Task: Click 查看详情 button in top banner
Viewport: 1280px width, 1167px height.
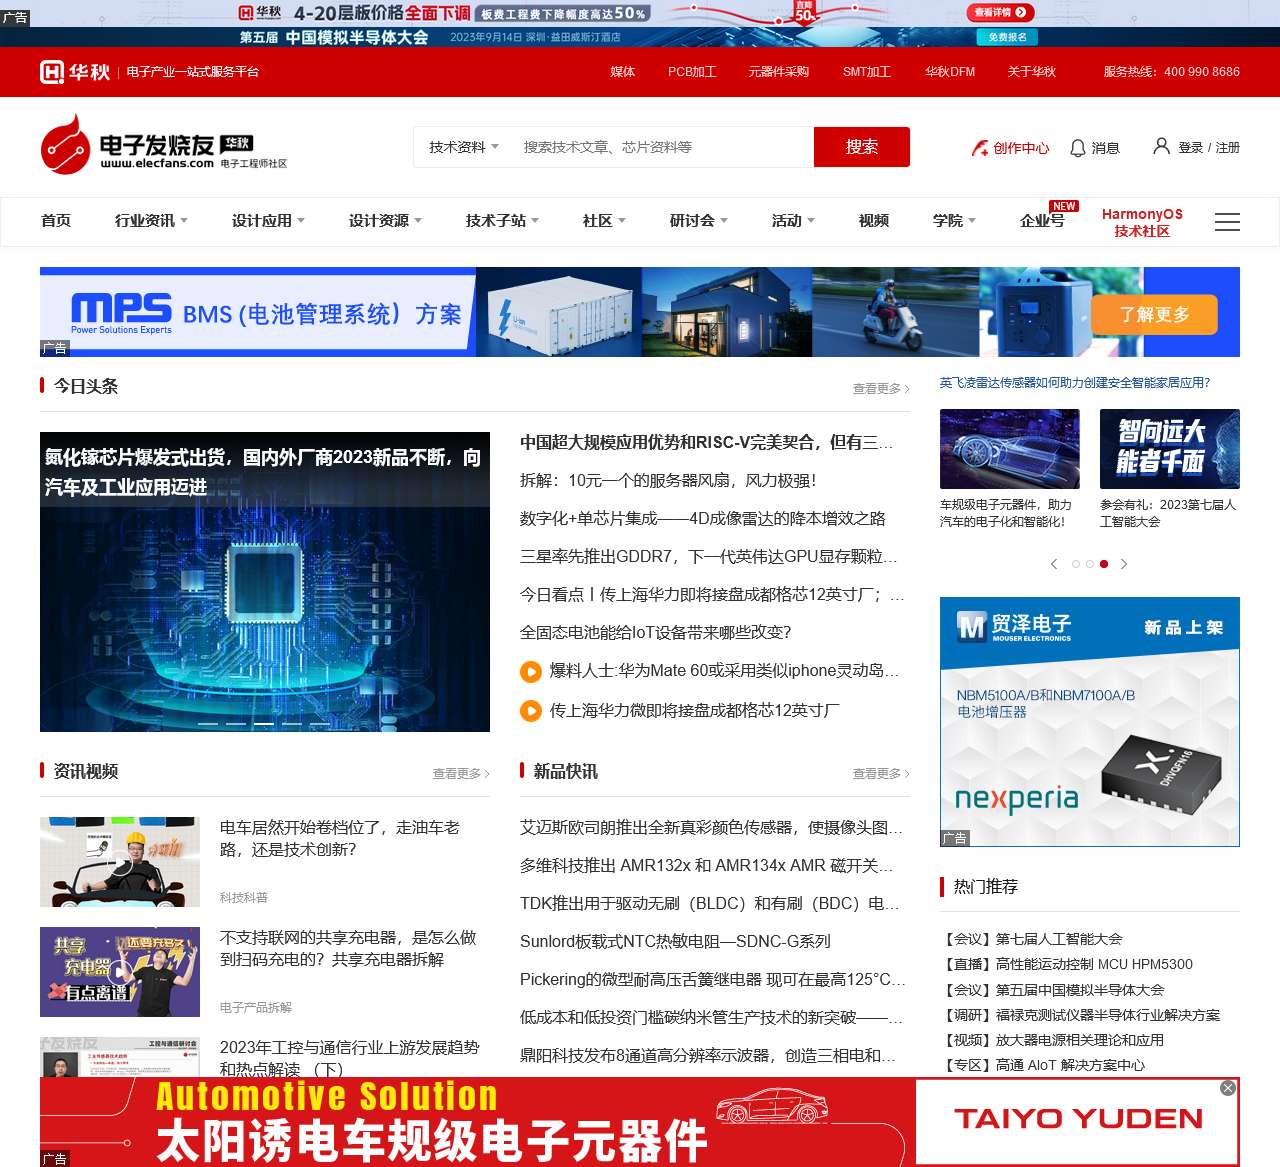Action: pyautogui.click(x=1000, y=12)
